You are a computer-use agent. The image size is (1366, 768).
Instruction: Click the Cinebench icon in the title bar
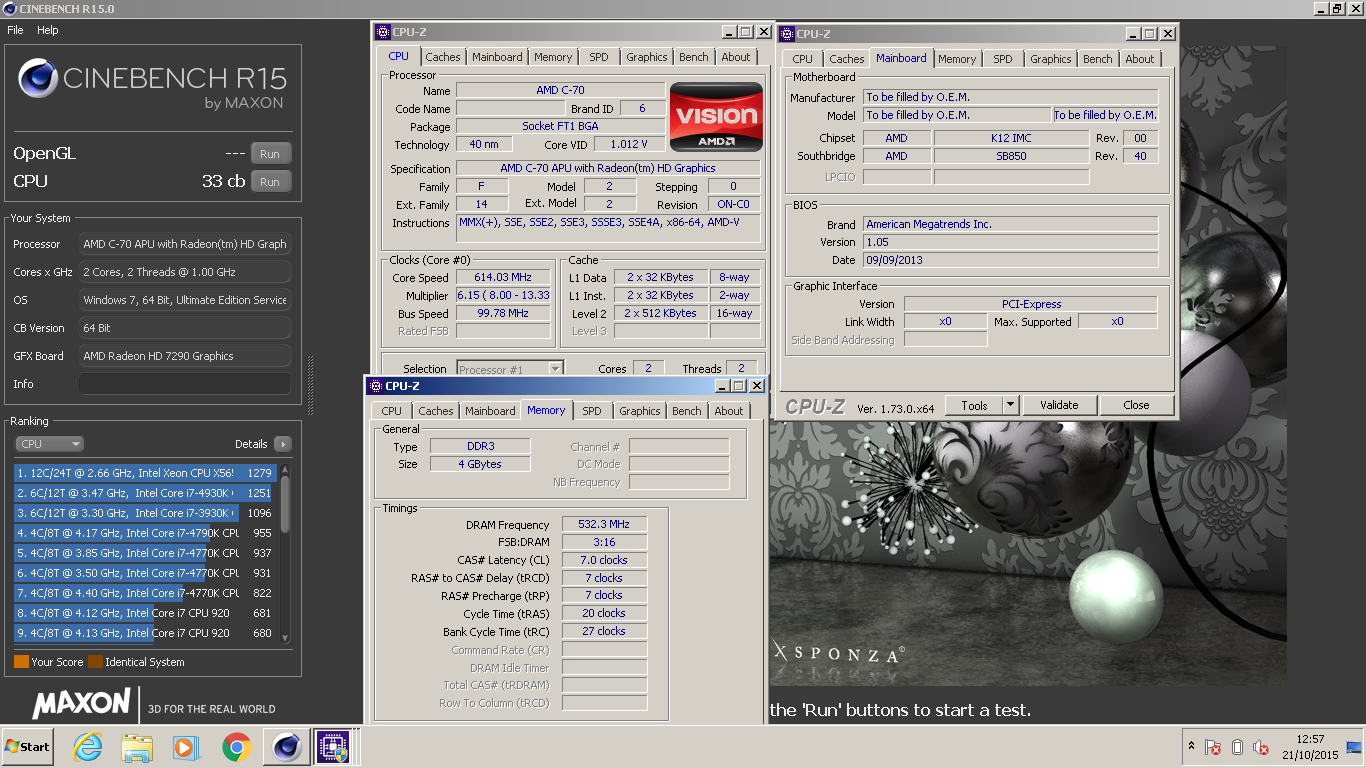pyautogui.click(x=10, y=9)
